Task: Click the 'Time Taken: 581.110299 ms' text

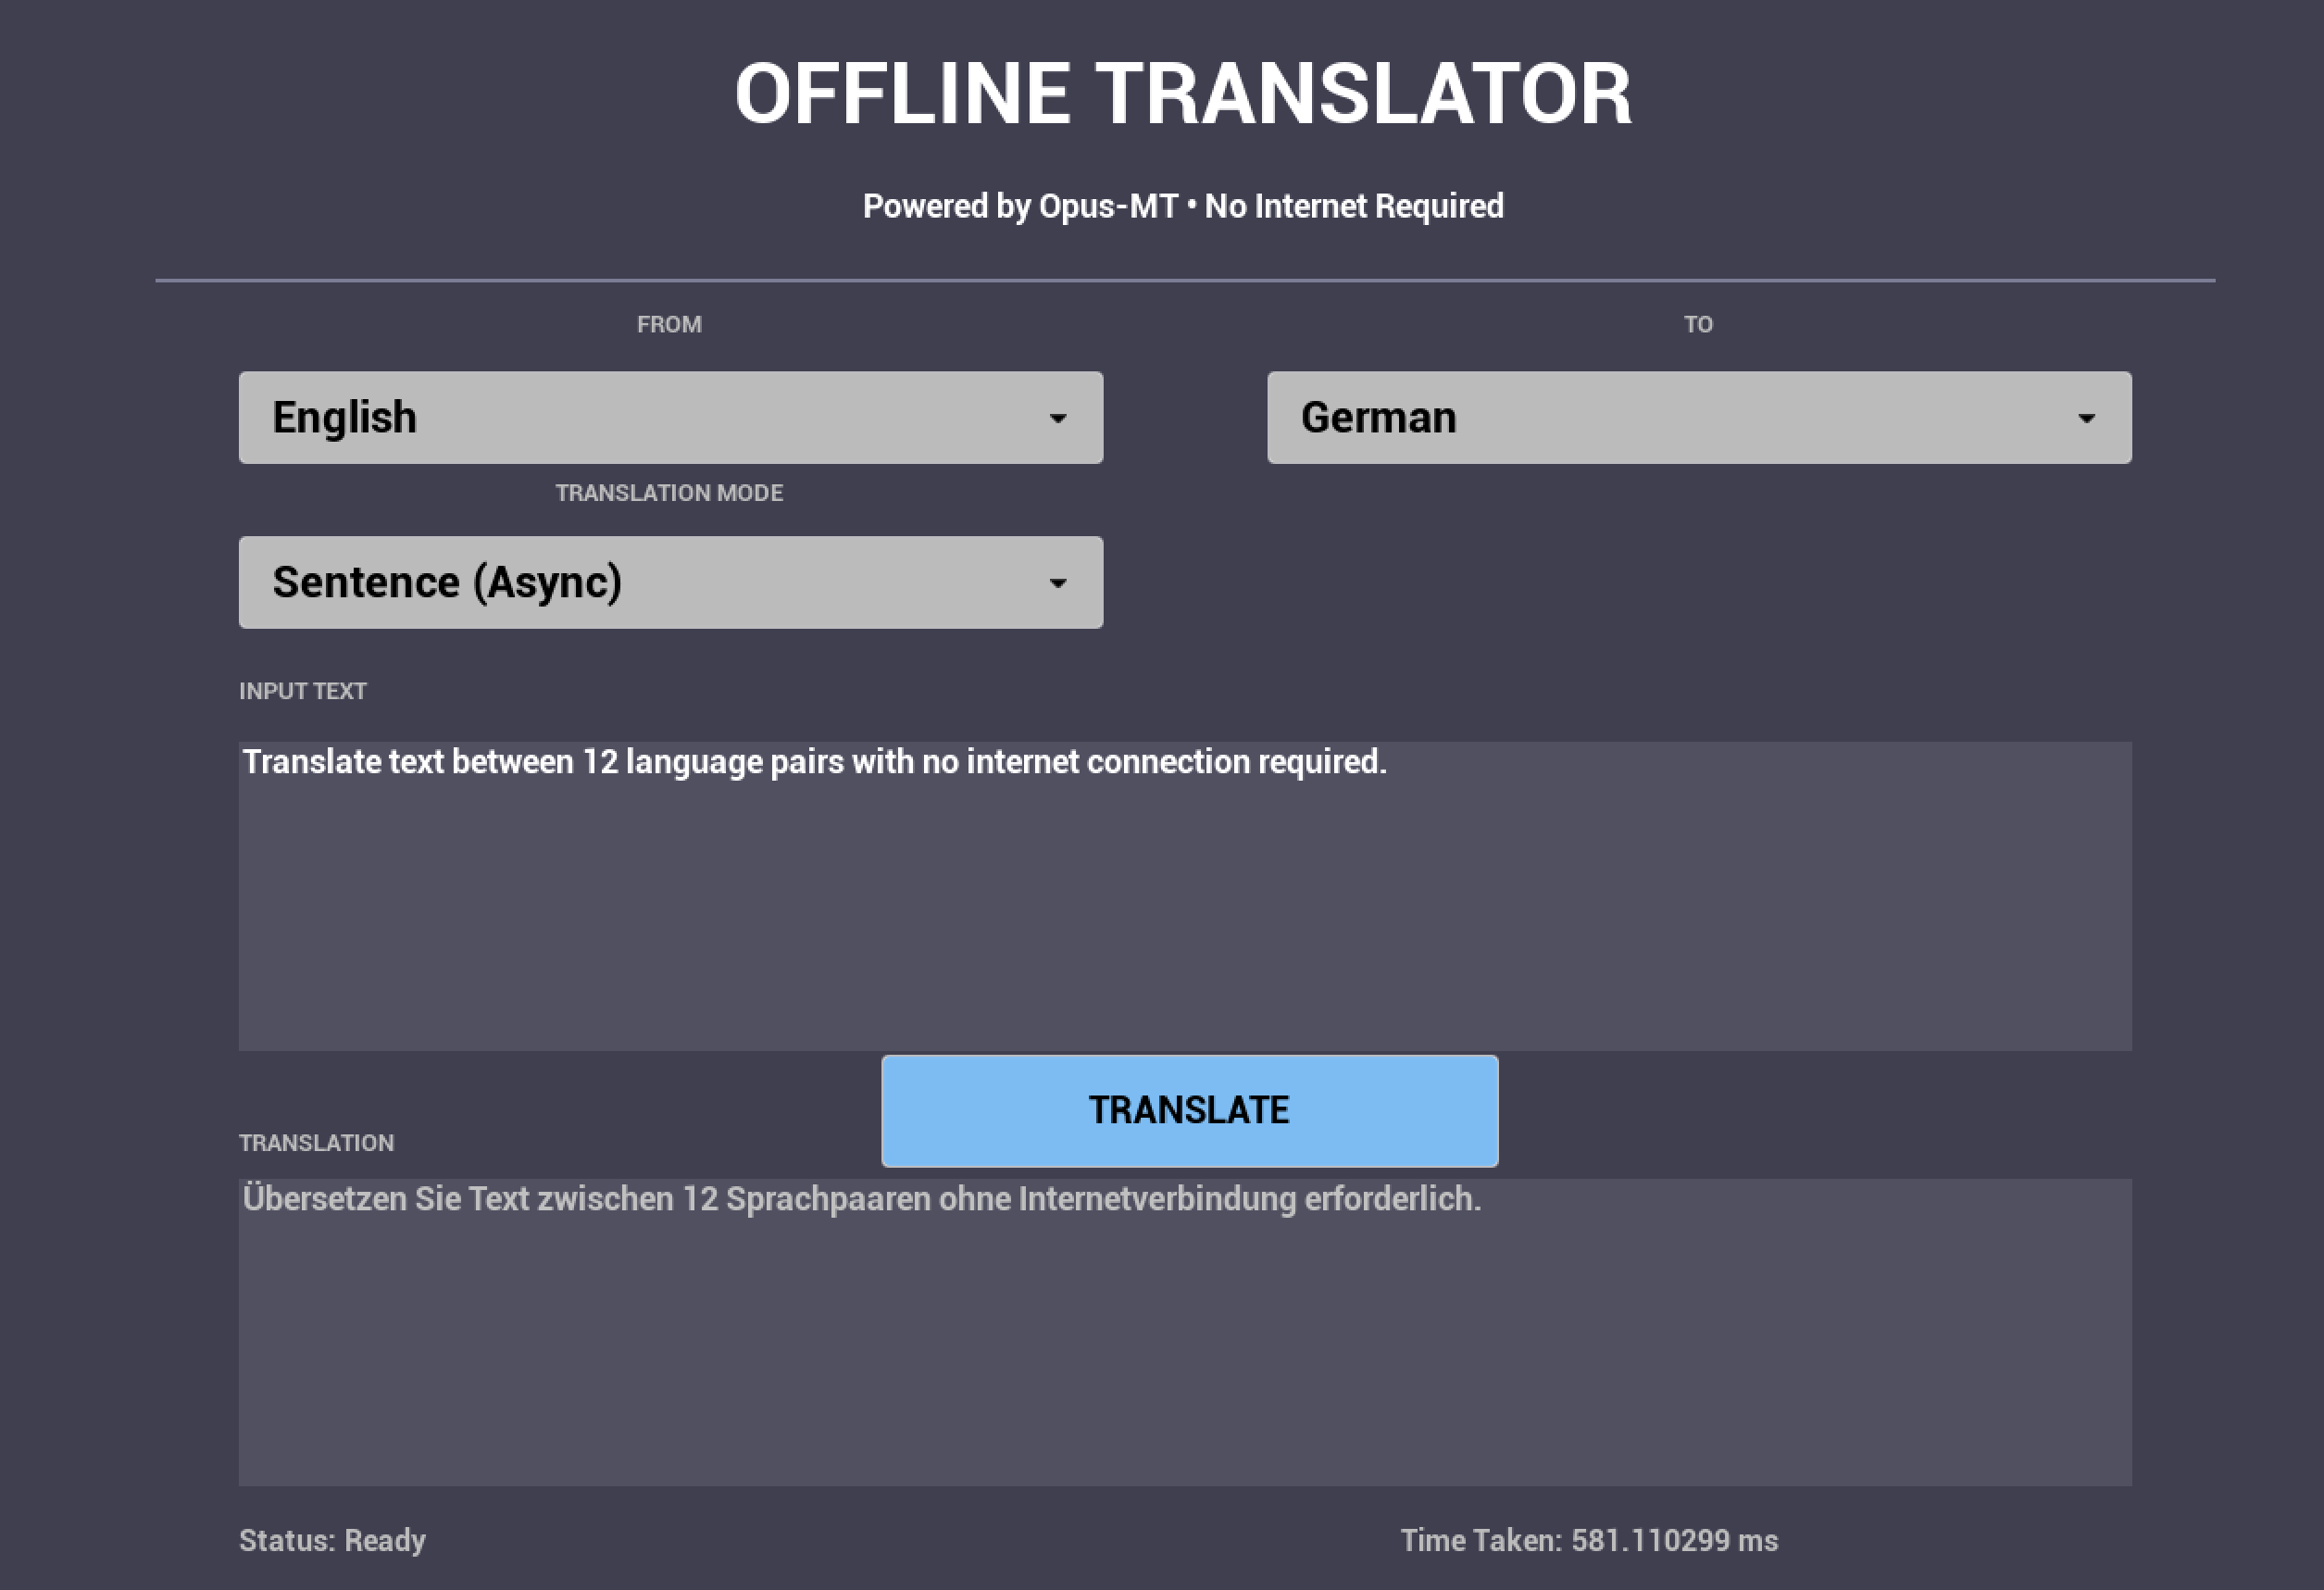Action: point(1589,1540)
